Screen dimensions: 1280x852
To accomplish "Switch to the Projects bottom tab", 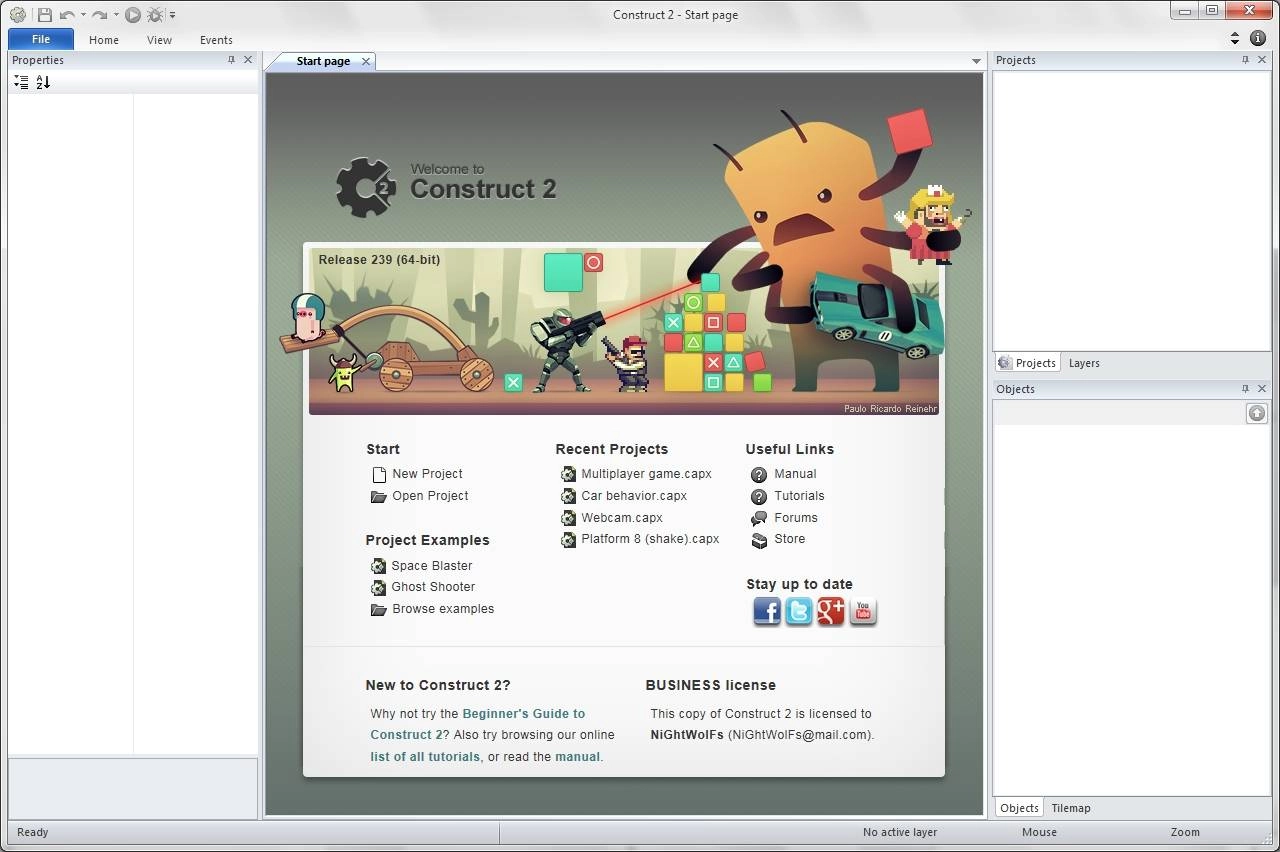I will point(1027,363).
